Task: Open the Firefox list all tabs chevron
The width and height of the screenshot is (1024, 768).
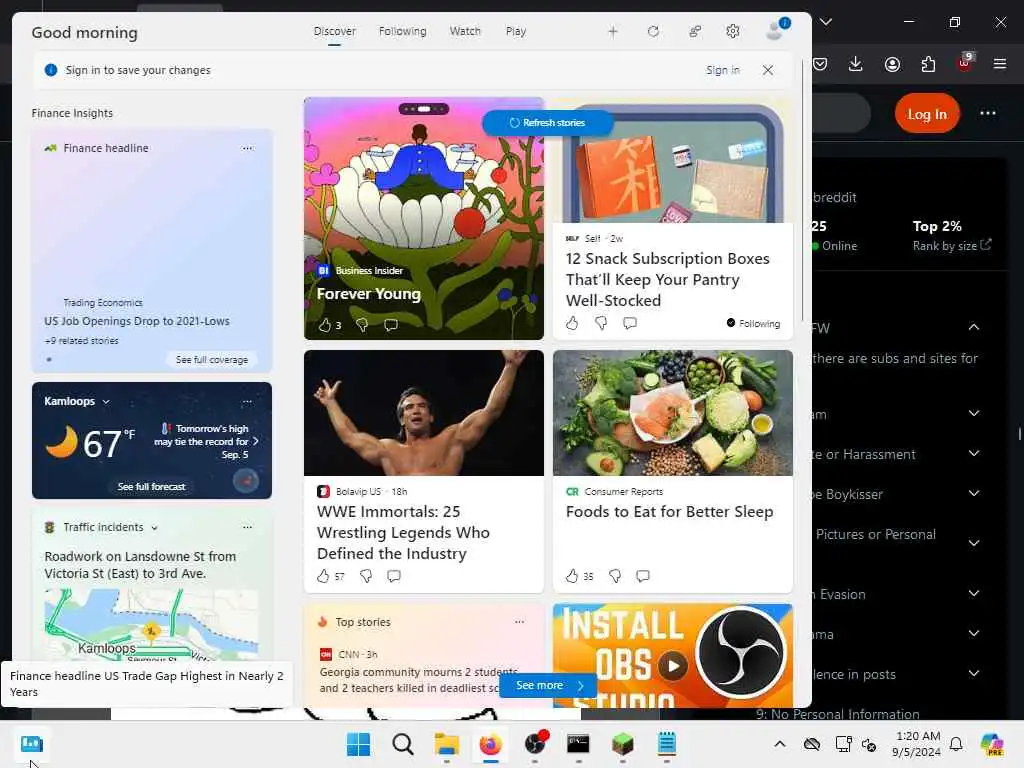Action: click(826, 22)
